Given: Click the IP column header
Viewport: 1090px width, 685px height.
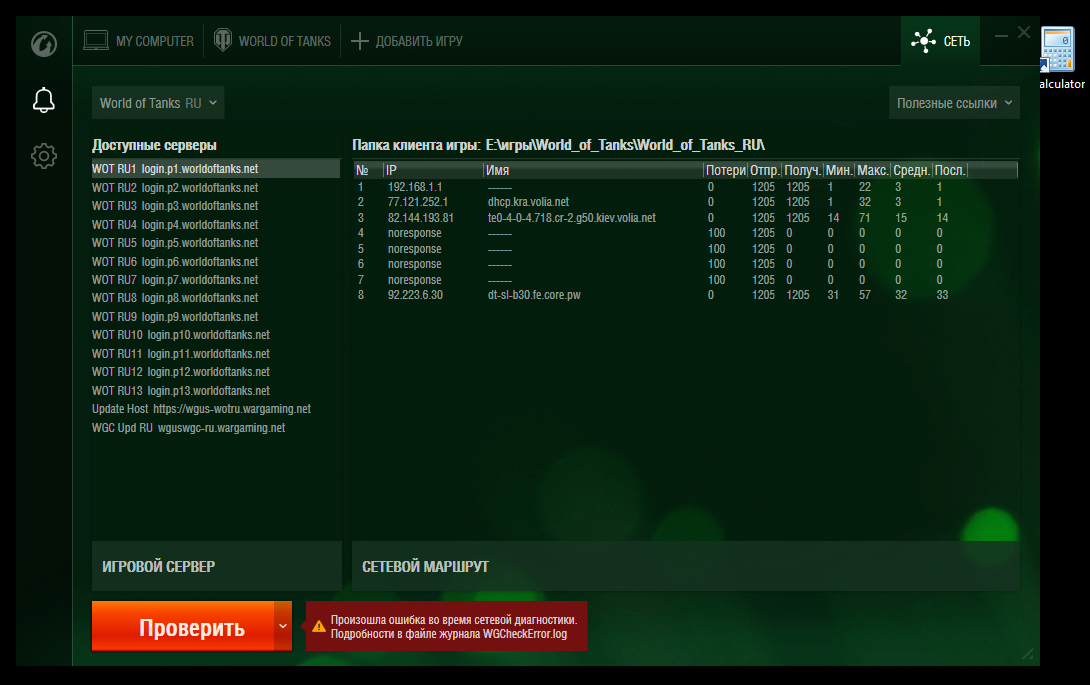Looking at the screenshot, I should point(433,170).
